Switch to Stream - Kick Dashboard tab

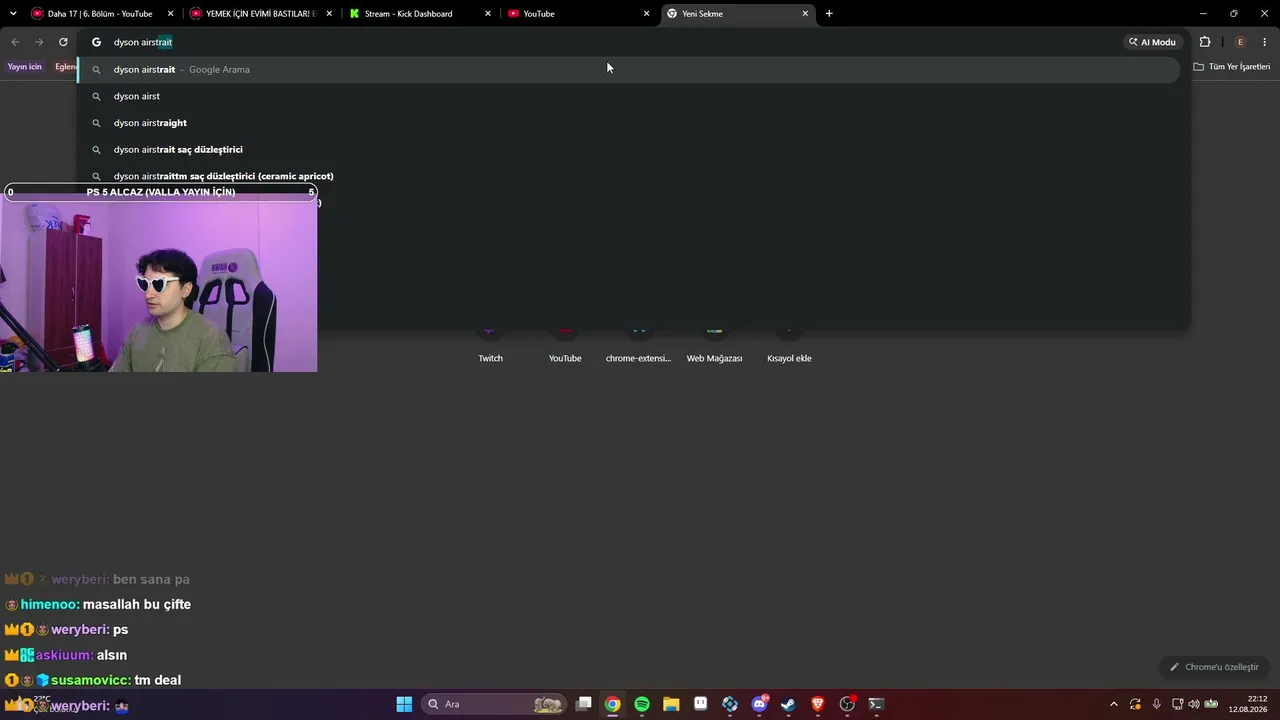420,14
